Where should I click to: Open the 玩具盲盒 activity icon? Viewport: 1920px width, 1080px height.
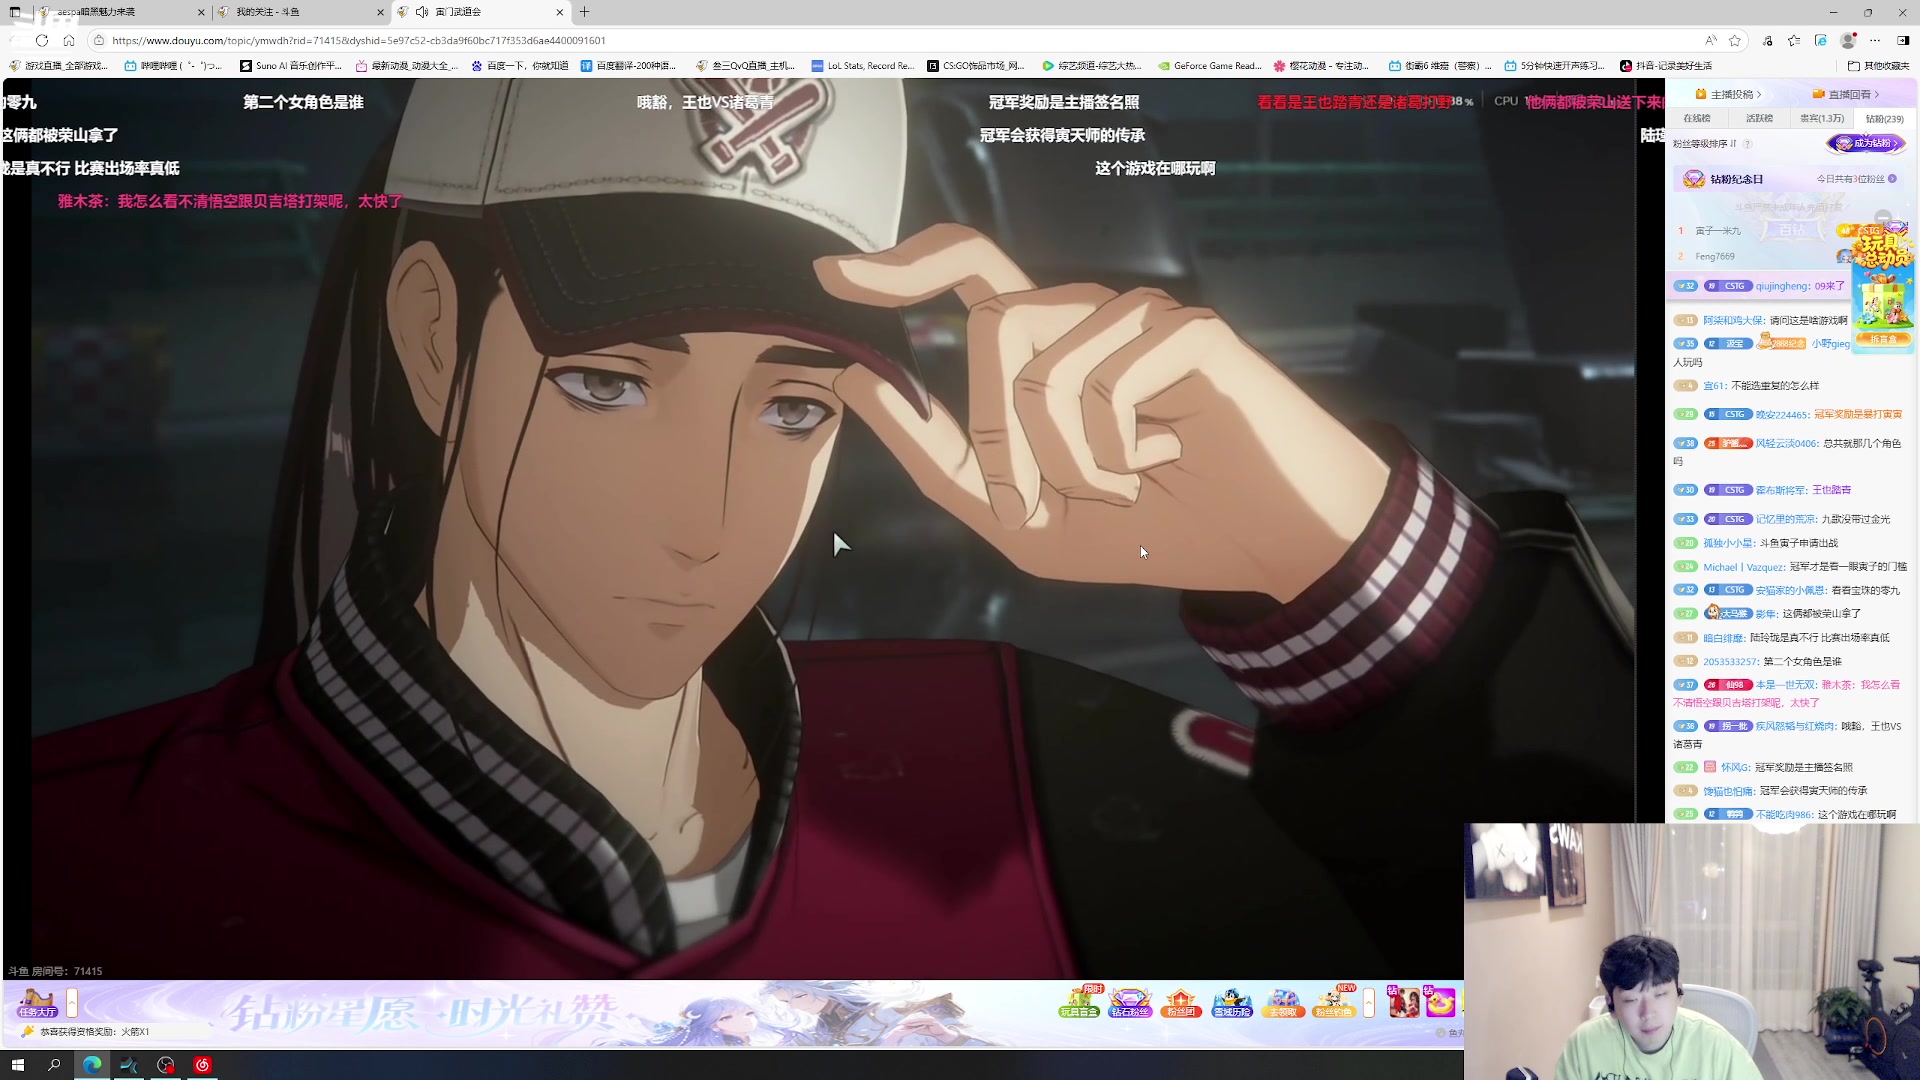click(1079, 1002)
